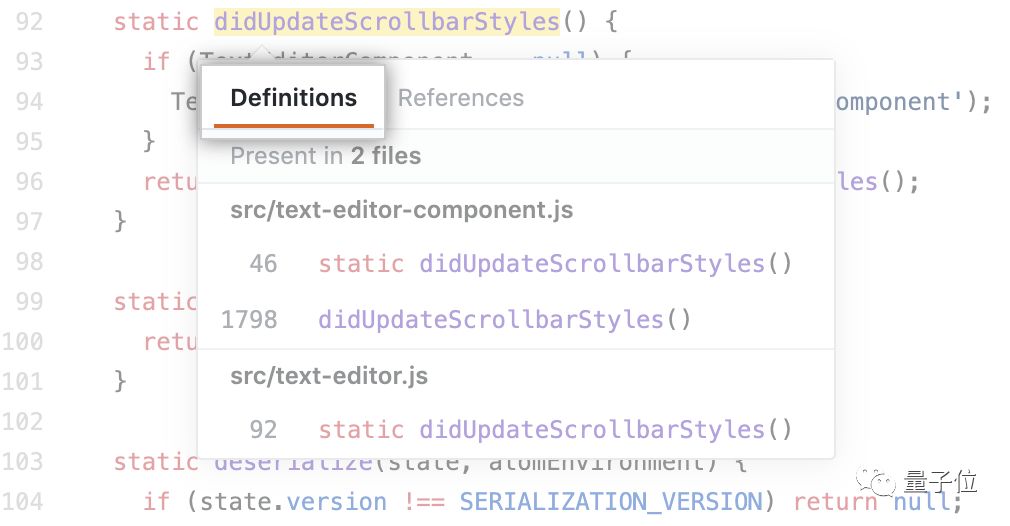Screen dimensions: 1010x526
Task: Go to static didUpdateScrollbarStyles under src/text-editor.js
Action: pyautogui.click(x=555, y=430)
